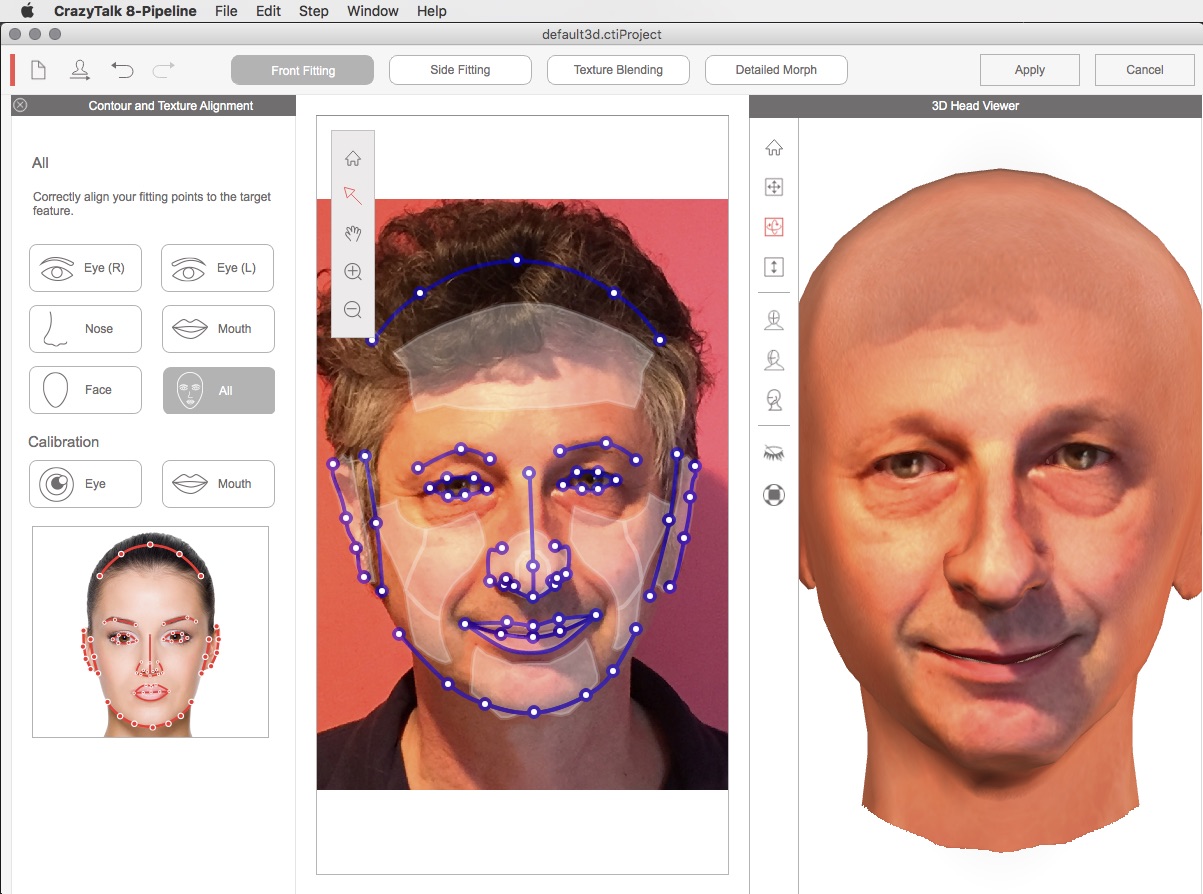1203x894 pixels.
Task: Open the Window menu
Action: coord(373,11)
